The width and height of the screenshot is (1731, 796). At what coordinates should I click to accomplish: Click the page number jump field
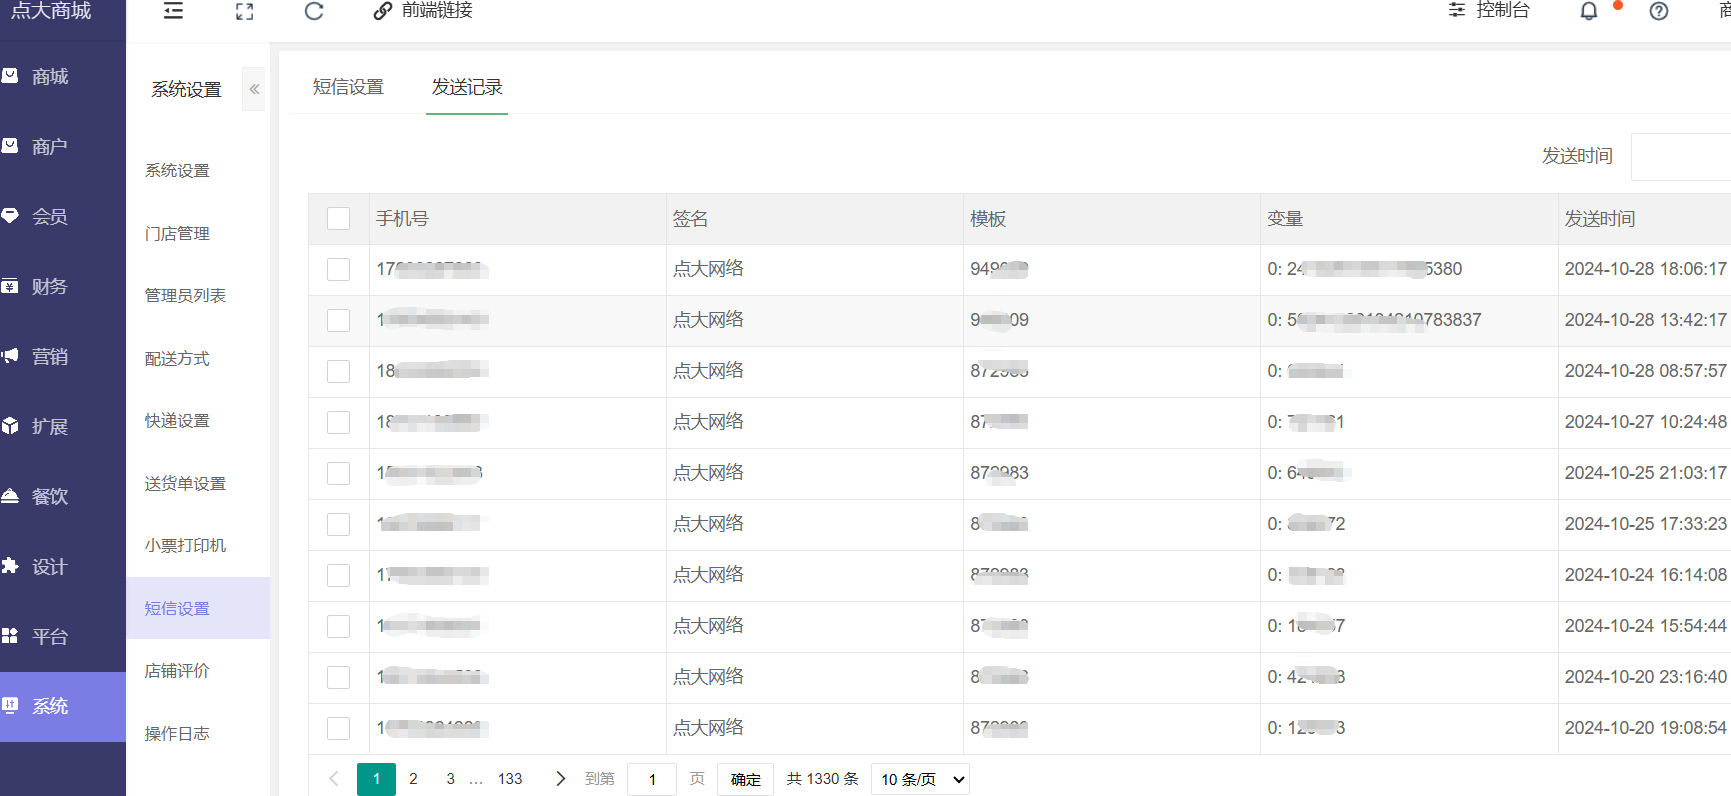652,779
